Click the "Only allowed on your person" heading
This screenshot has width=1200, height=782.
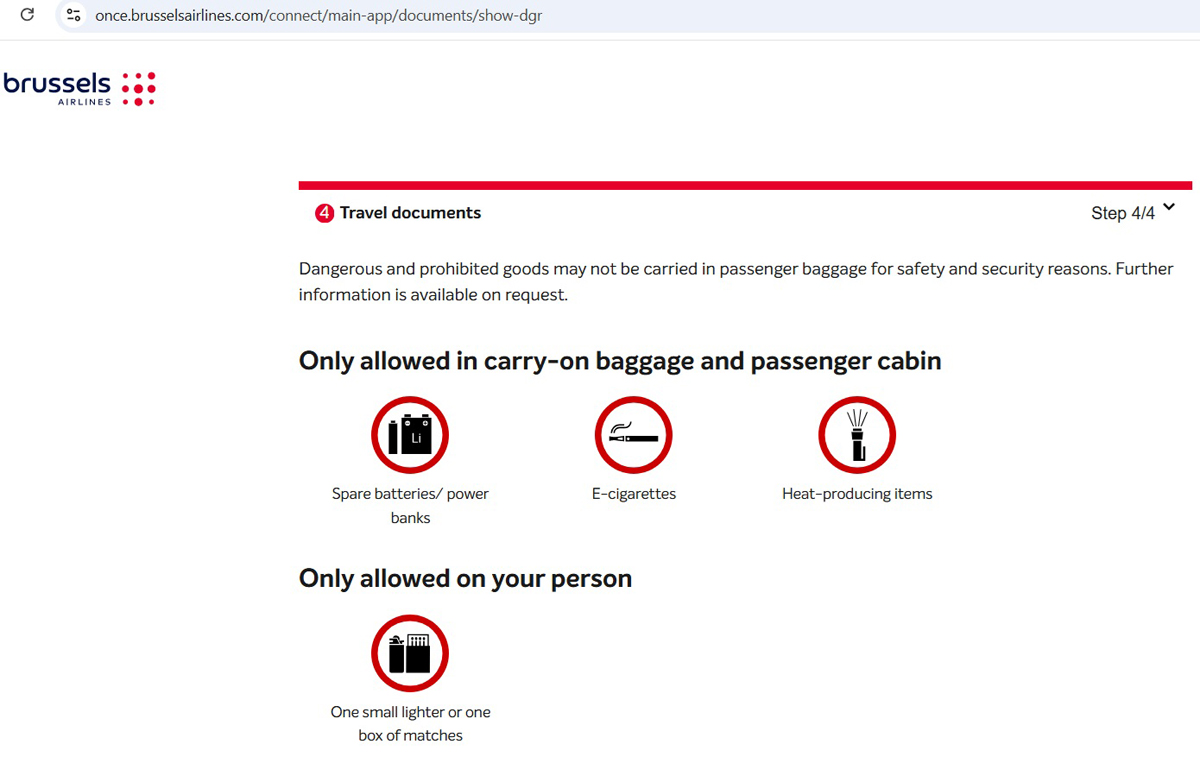pos(465,579)
